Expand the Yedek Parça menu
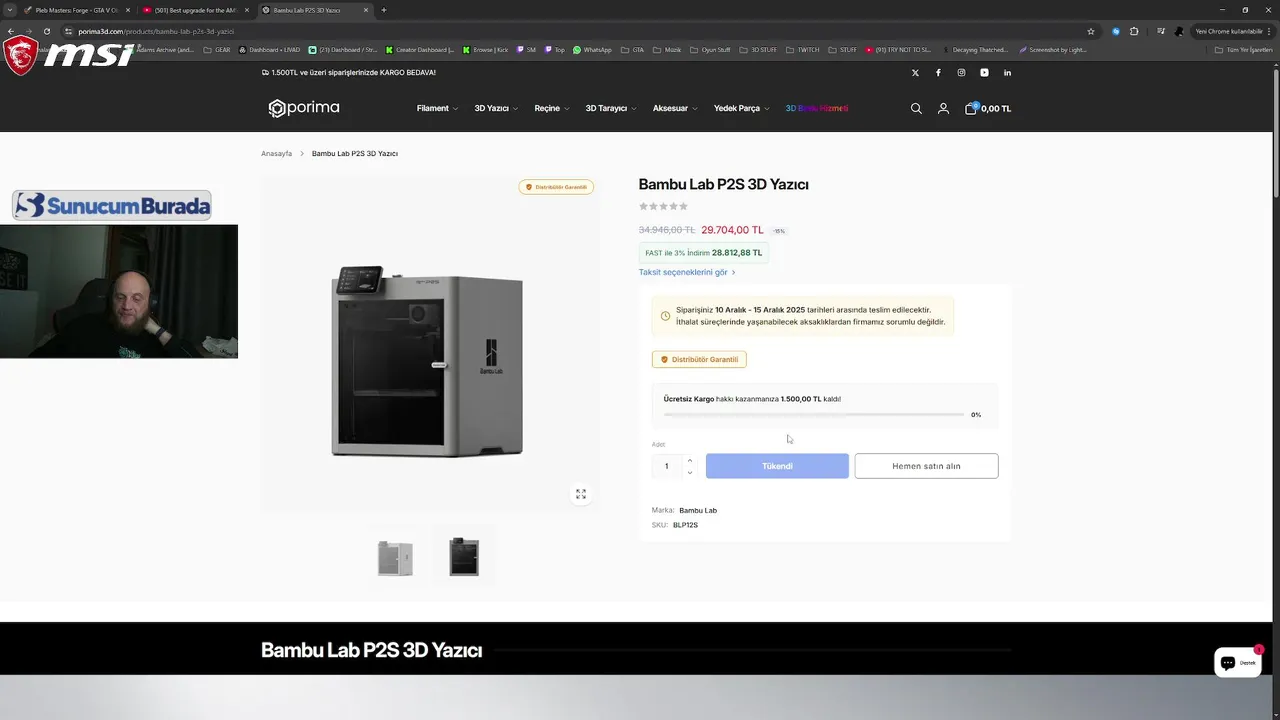The height and width of the screenshot is (720, 1280). [x=741, y=108]
